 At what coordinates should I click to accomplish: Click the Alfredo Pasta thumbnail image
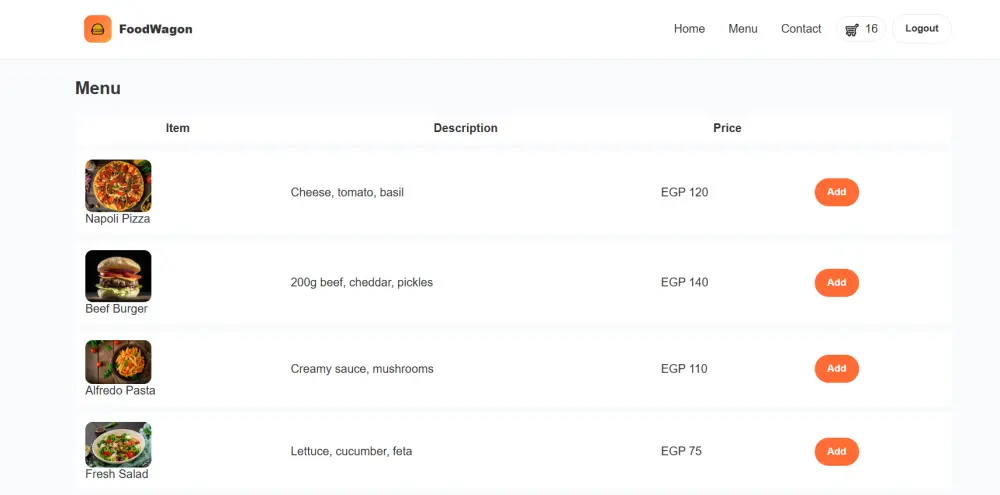click(118, 361)
